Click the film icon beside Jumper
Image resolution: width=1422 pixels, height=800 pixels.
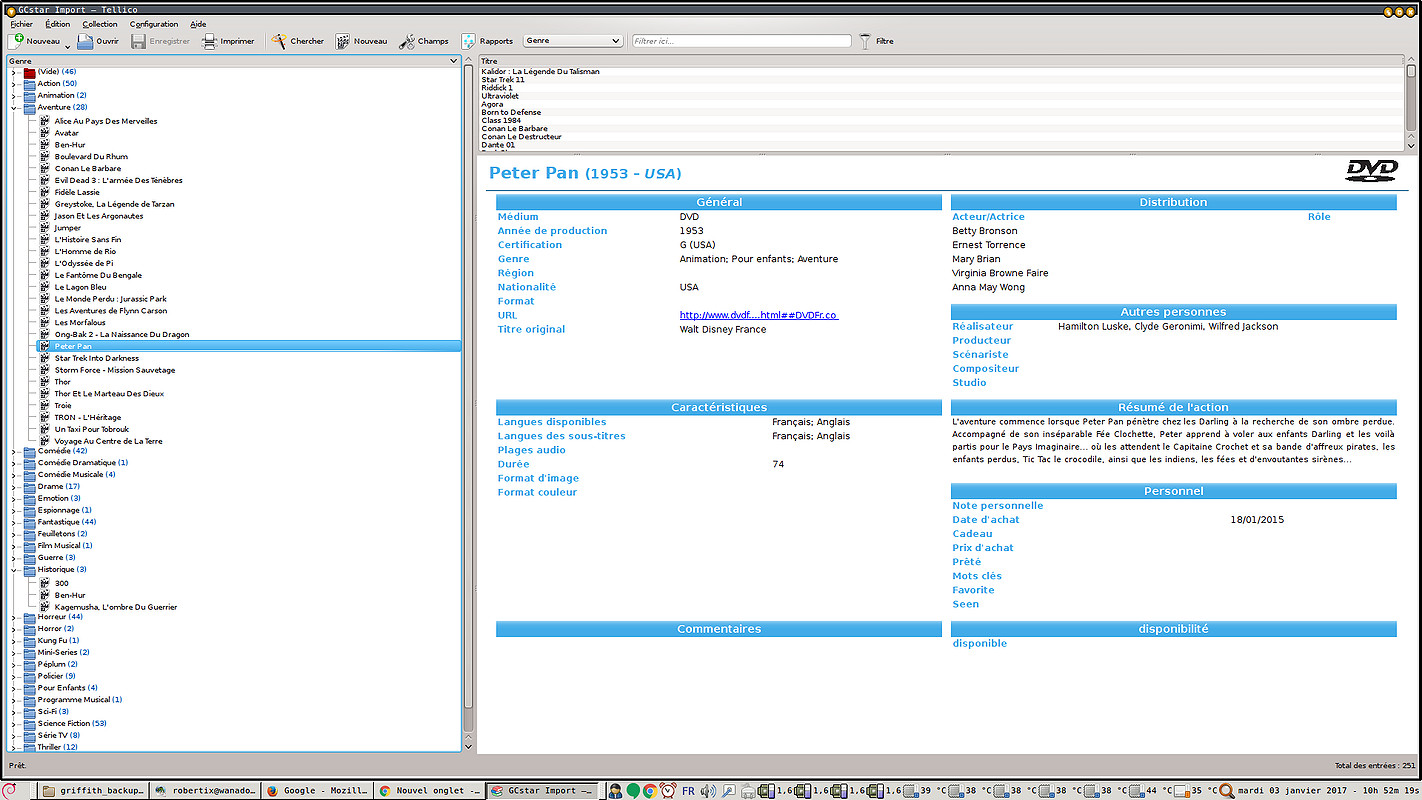point(46,228)
